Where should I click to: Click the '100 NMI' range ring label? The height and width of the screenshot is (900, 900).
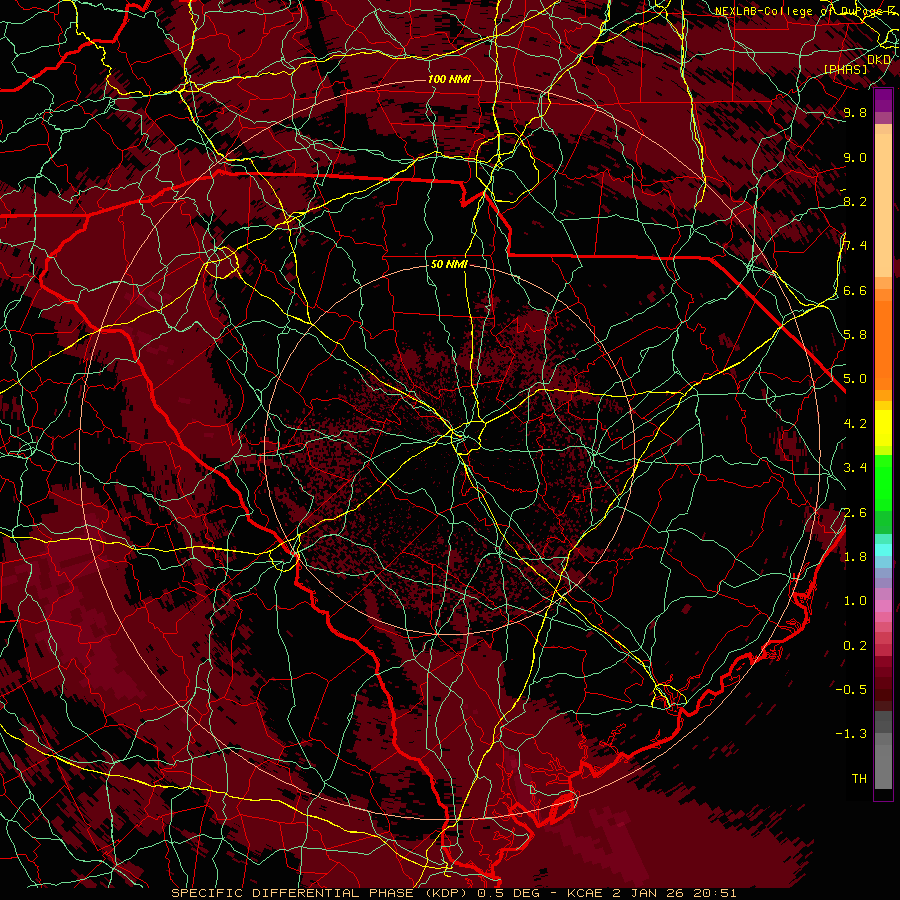point(449,79)
